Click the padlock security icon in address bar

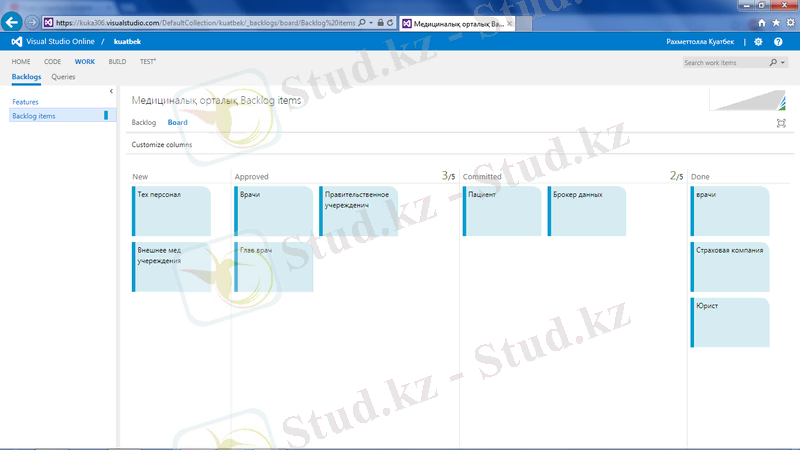[381, 22]
